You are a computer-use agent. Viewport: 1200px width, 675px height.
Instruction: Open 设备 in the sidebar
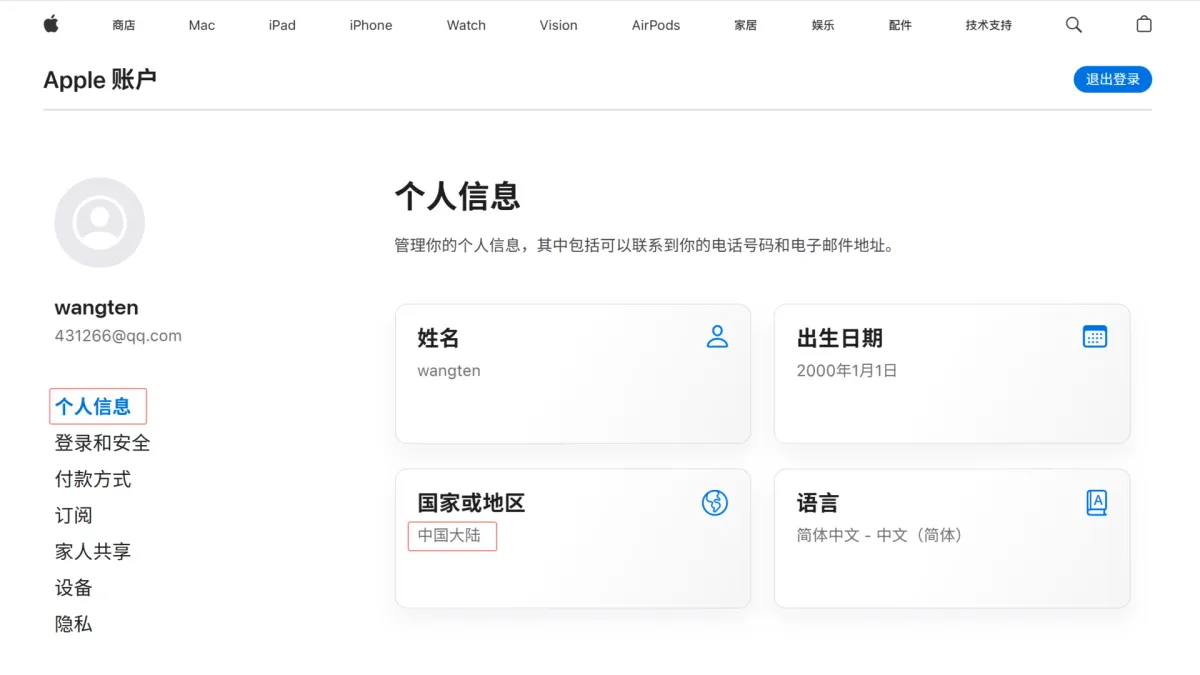tap(74, 587)
